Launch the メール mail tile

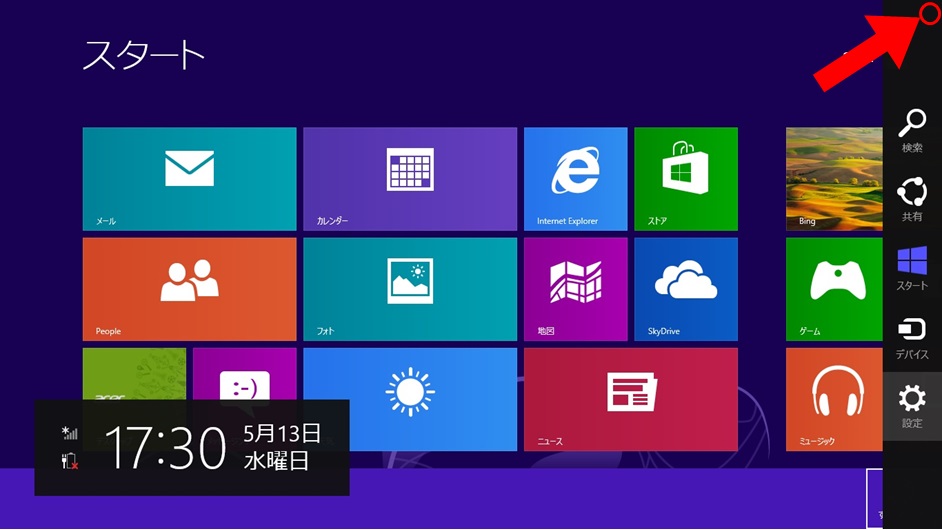(189, 178)
